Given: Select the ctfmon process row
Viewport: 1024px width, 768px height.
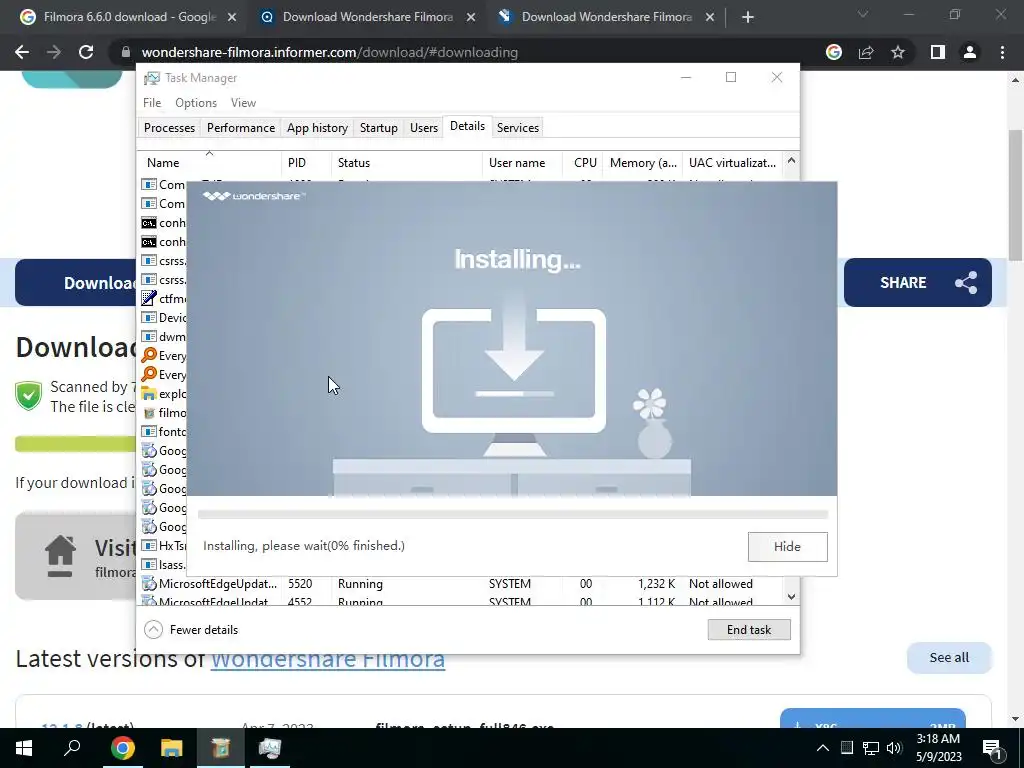Looking at the screenshot, I should pos(163,298).
